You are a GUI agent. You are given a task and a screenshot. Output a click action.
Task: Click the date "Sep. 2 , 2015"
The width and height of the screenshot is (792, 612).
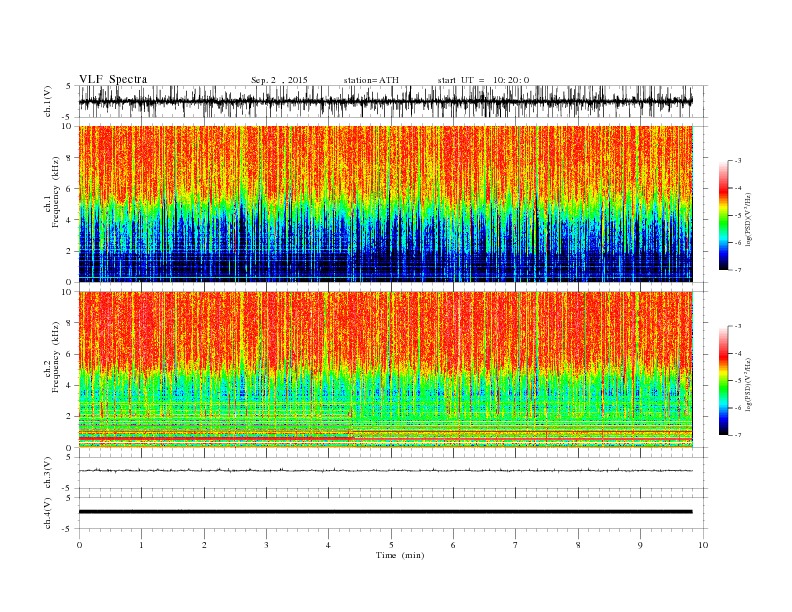point(279,80)
